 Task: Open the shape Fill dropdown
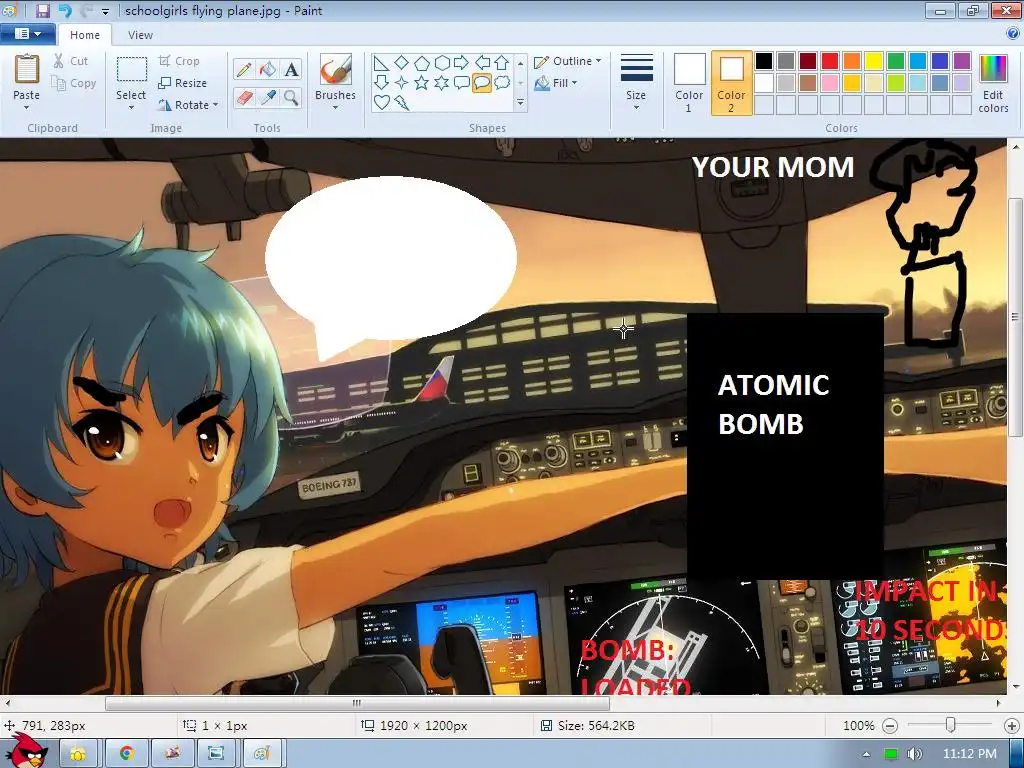pos(556,83)
